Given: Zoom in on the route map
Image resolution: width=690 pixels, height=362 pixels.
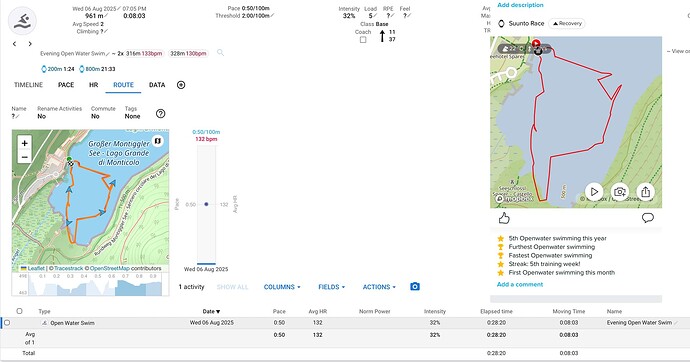Looking at the screenshot, I should pos(25,143).
